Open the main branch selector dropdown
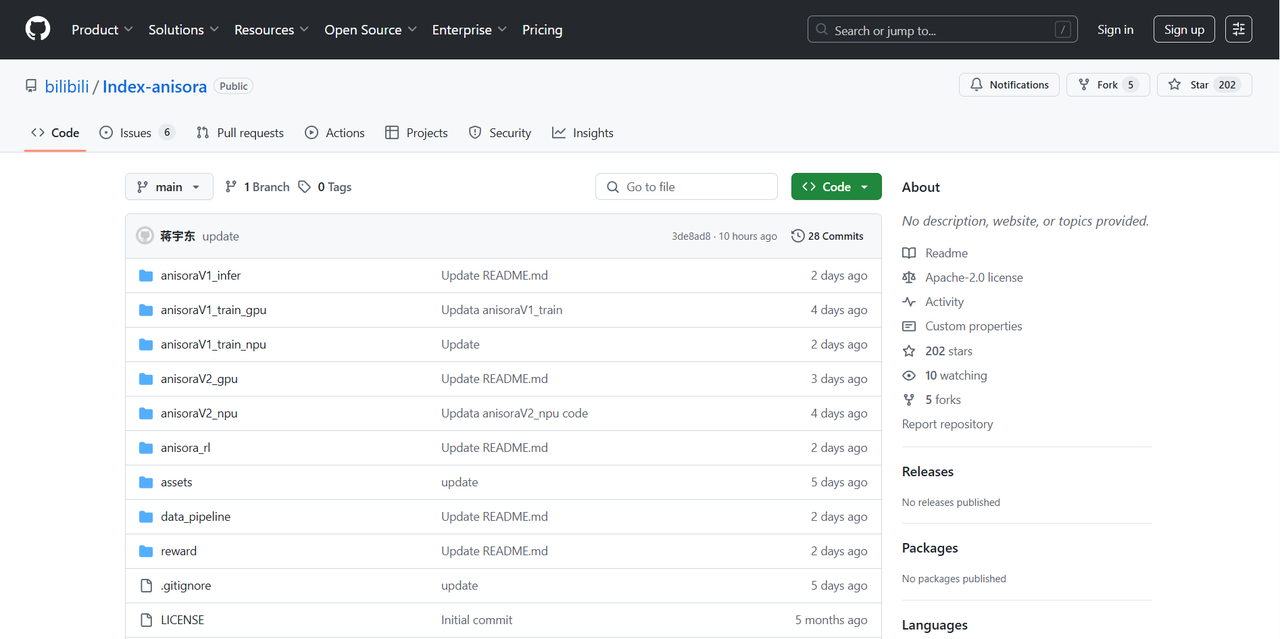The height and width of the screenshot is (639, 1280). [x=169, y=187]
